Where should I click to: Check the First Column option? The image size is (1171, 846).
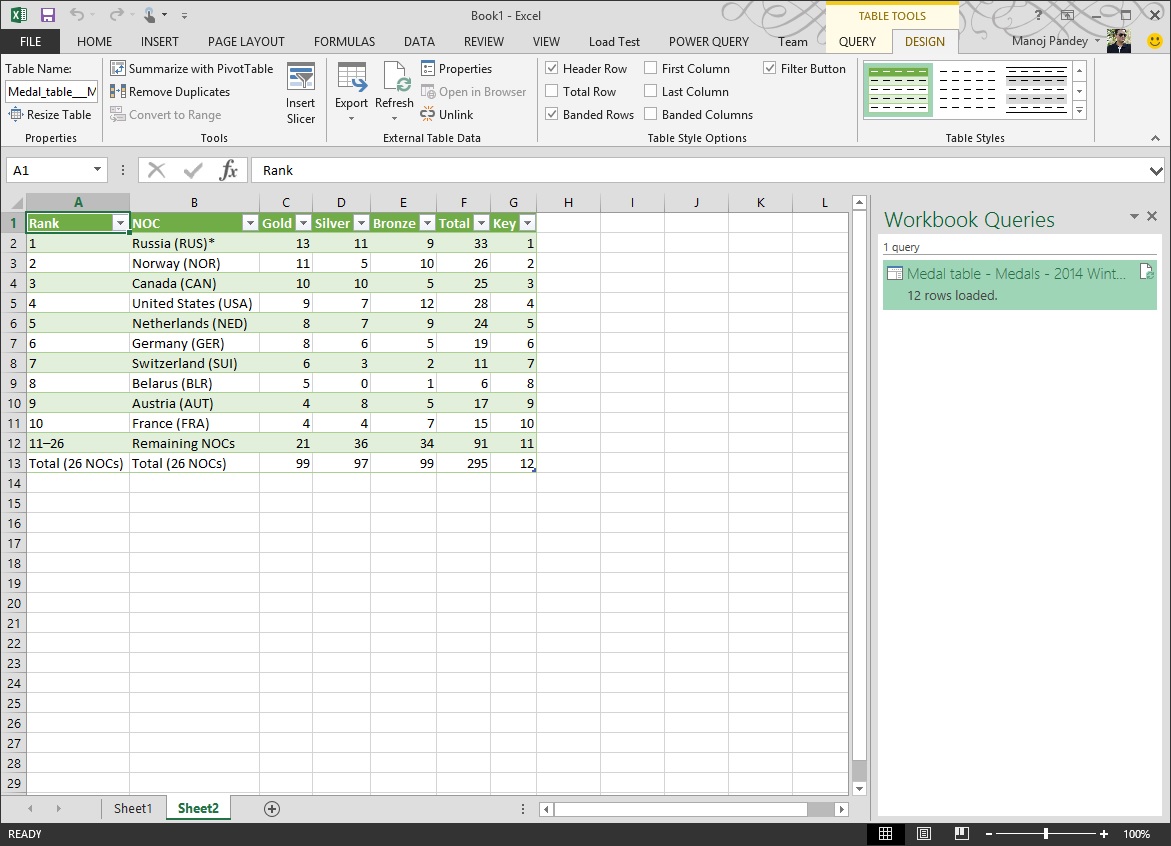(x=653, y=68)
